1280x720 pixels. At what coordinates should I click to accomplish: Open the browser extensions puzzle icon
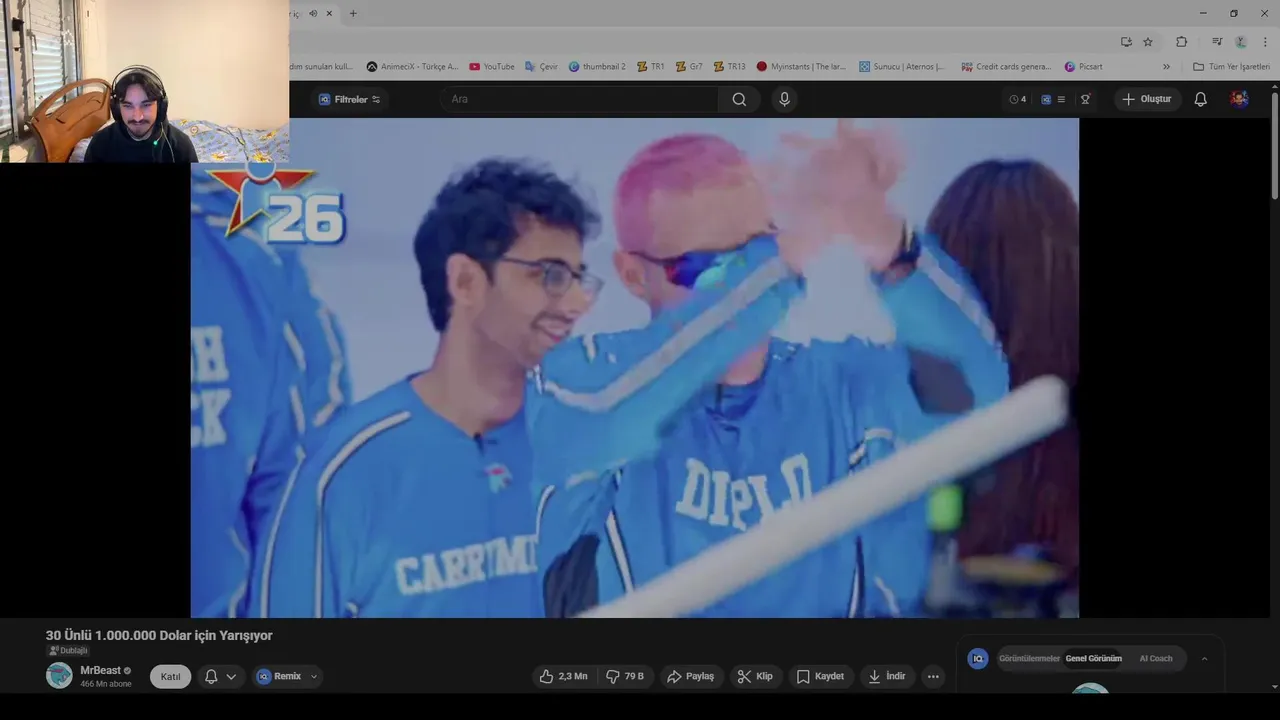click(x=1182, y=41)
